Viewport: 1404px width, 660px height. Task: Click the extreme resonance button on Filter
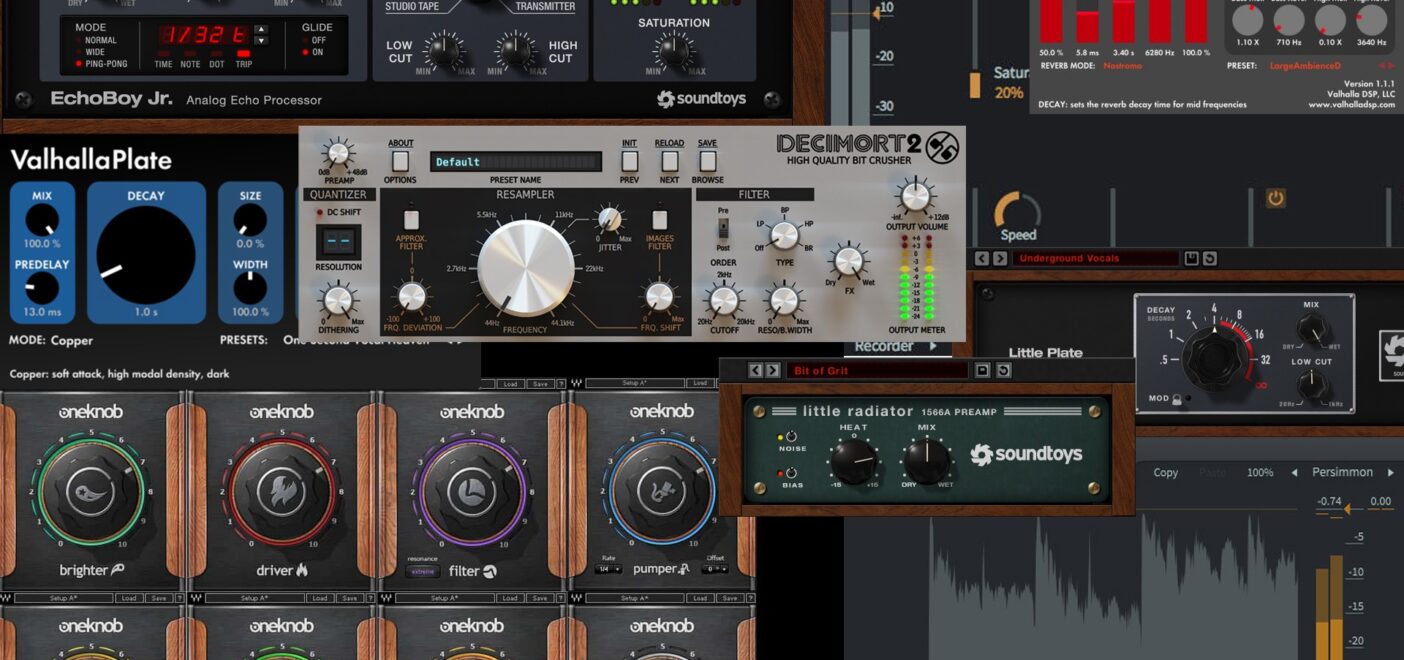coord(421,571)
